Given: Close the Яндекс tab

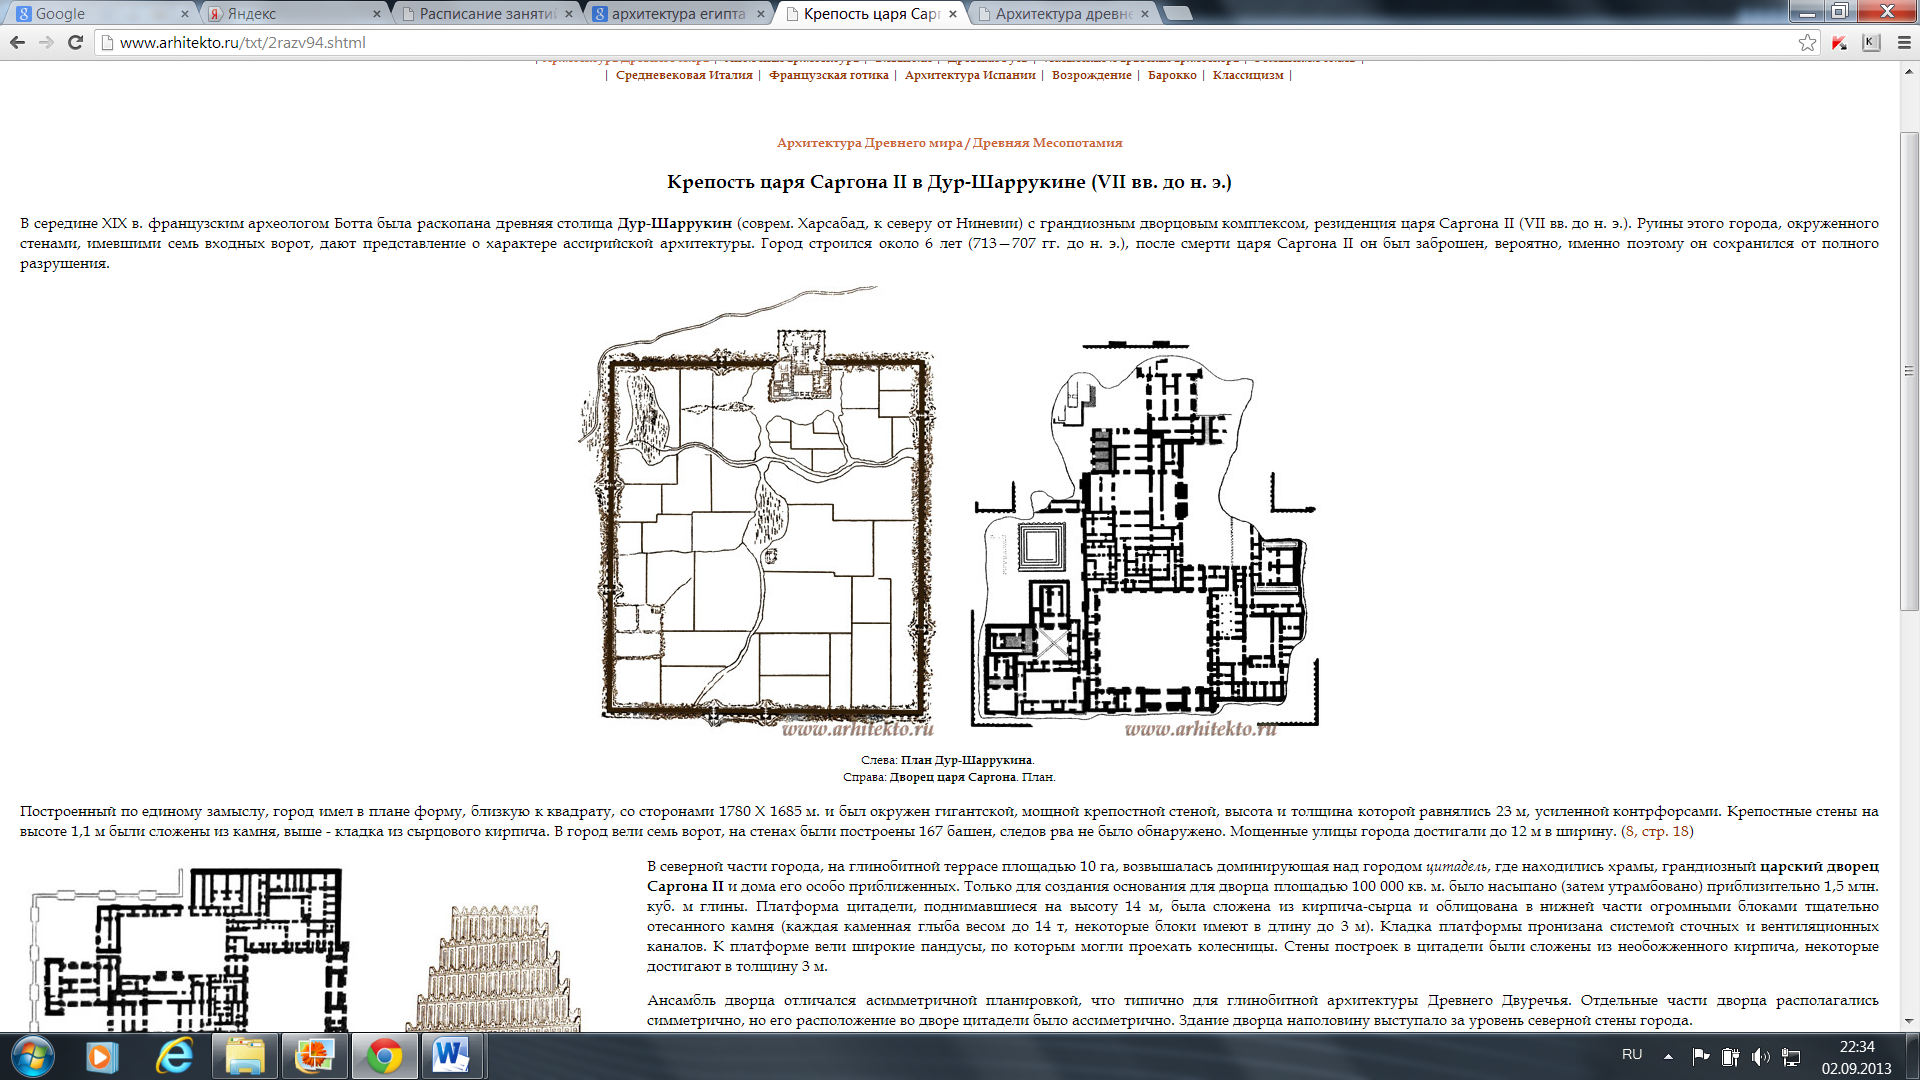Looking at the screenshot, I should 376,14.
